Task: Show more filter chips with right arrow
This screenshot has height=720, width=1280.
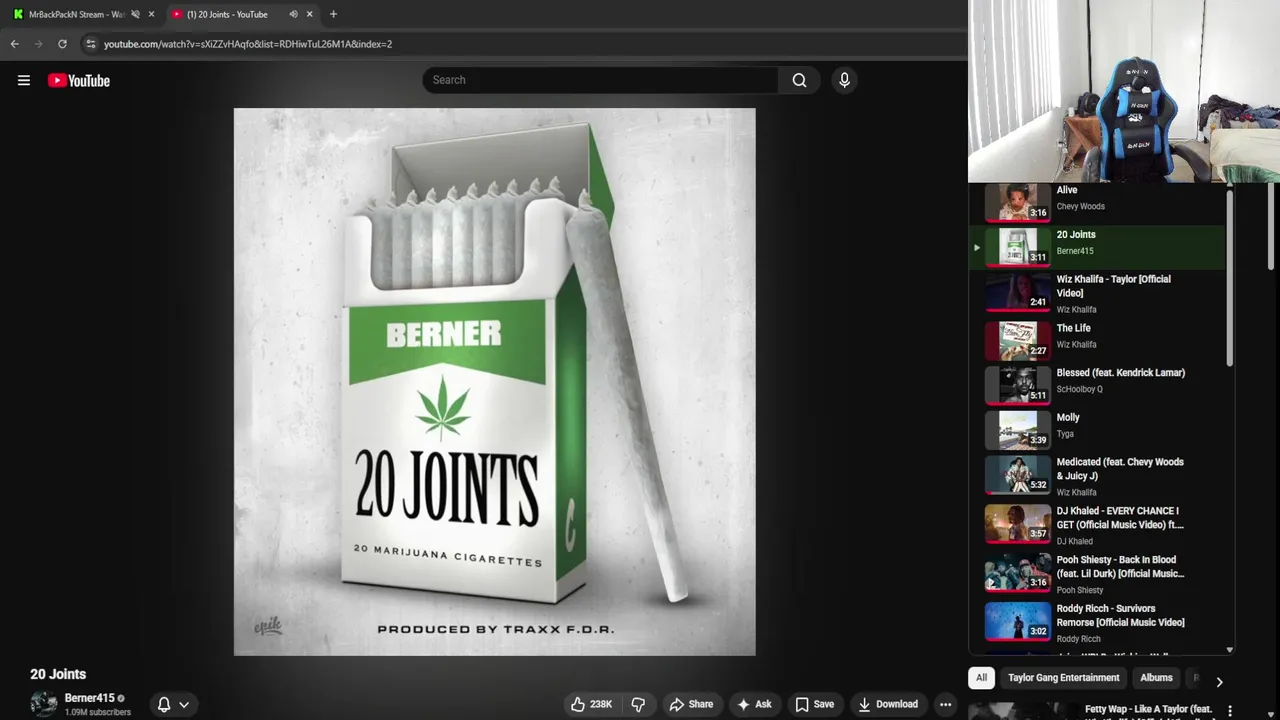Action: point(1219,682)
